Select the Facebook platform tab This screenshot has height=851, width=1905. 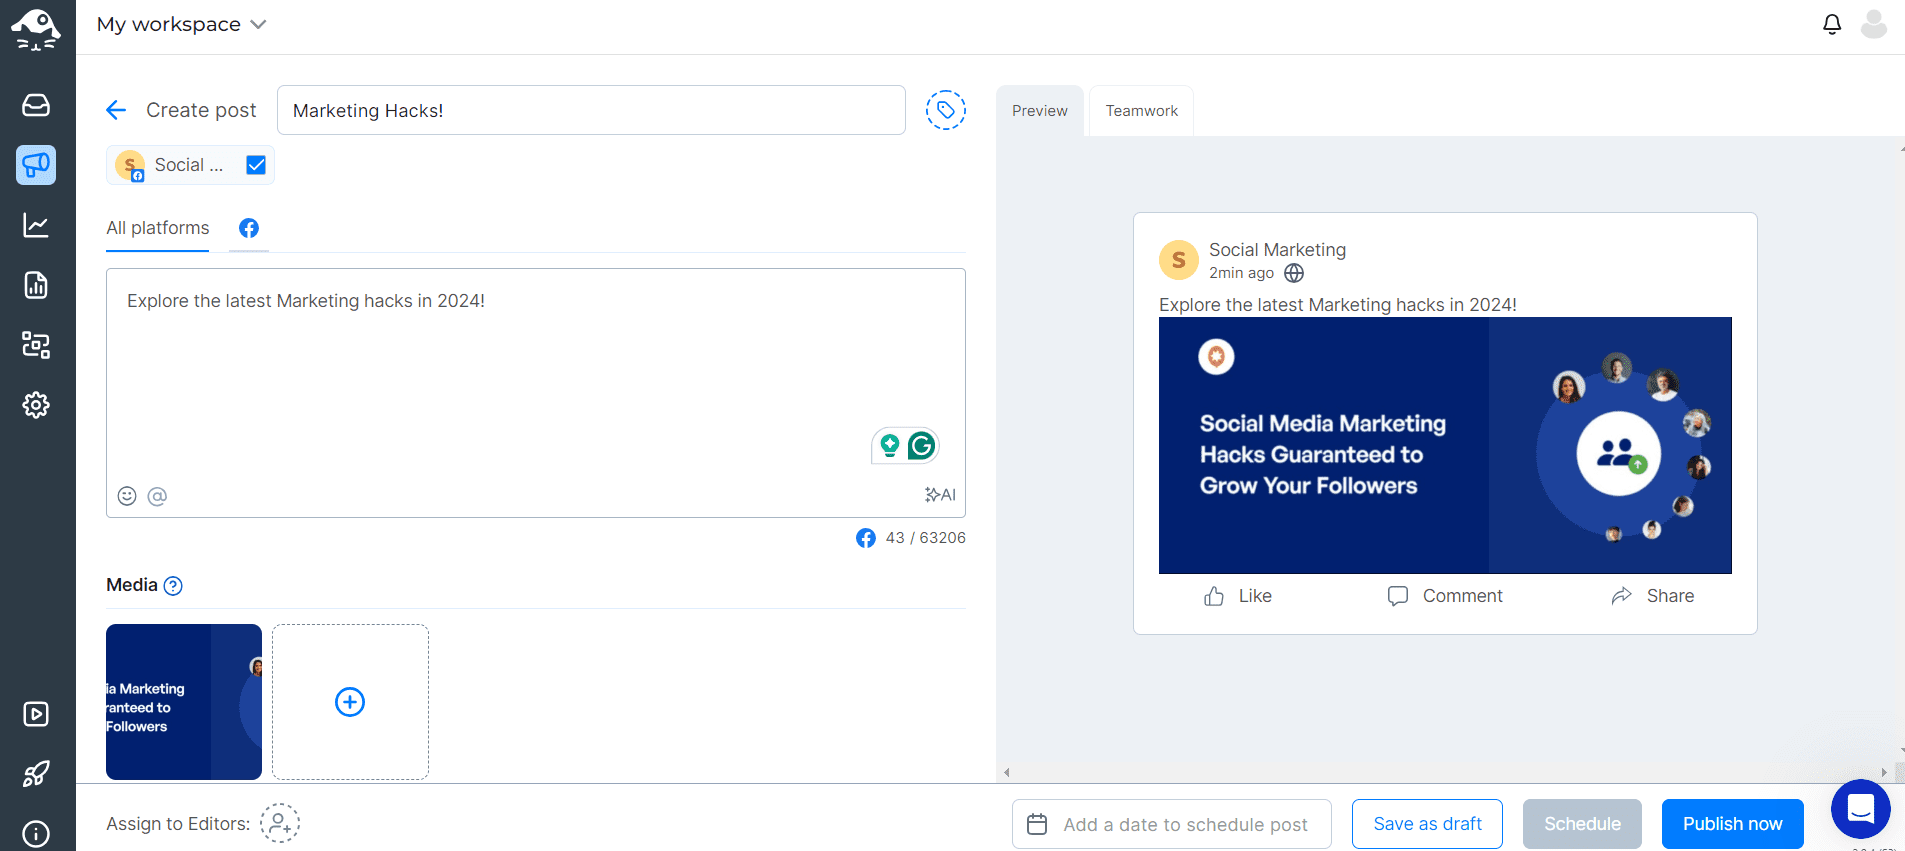(x=249, y=228)
